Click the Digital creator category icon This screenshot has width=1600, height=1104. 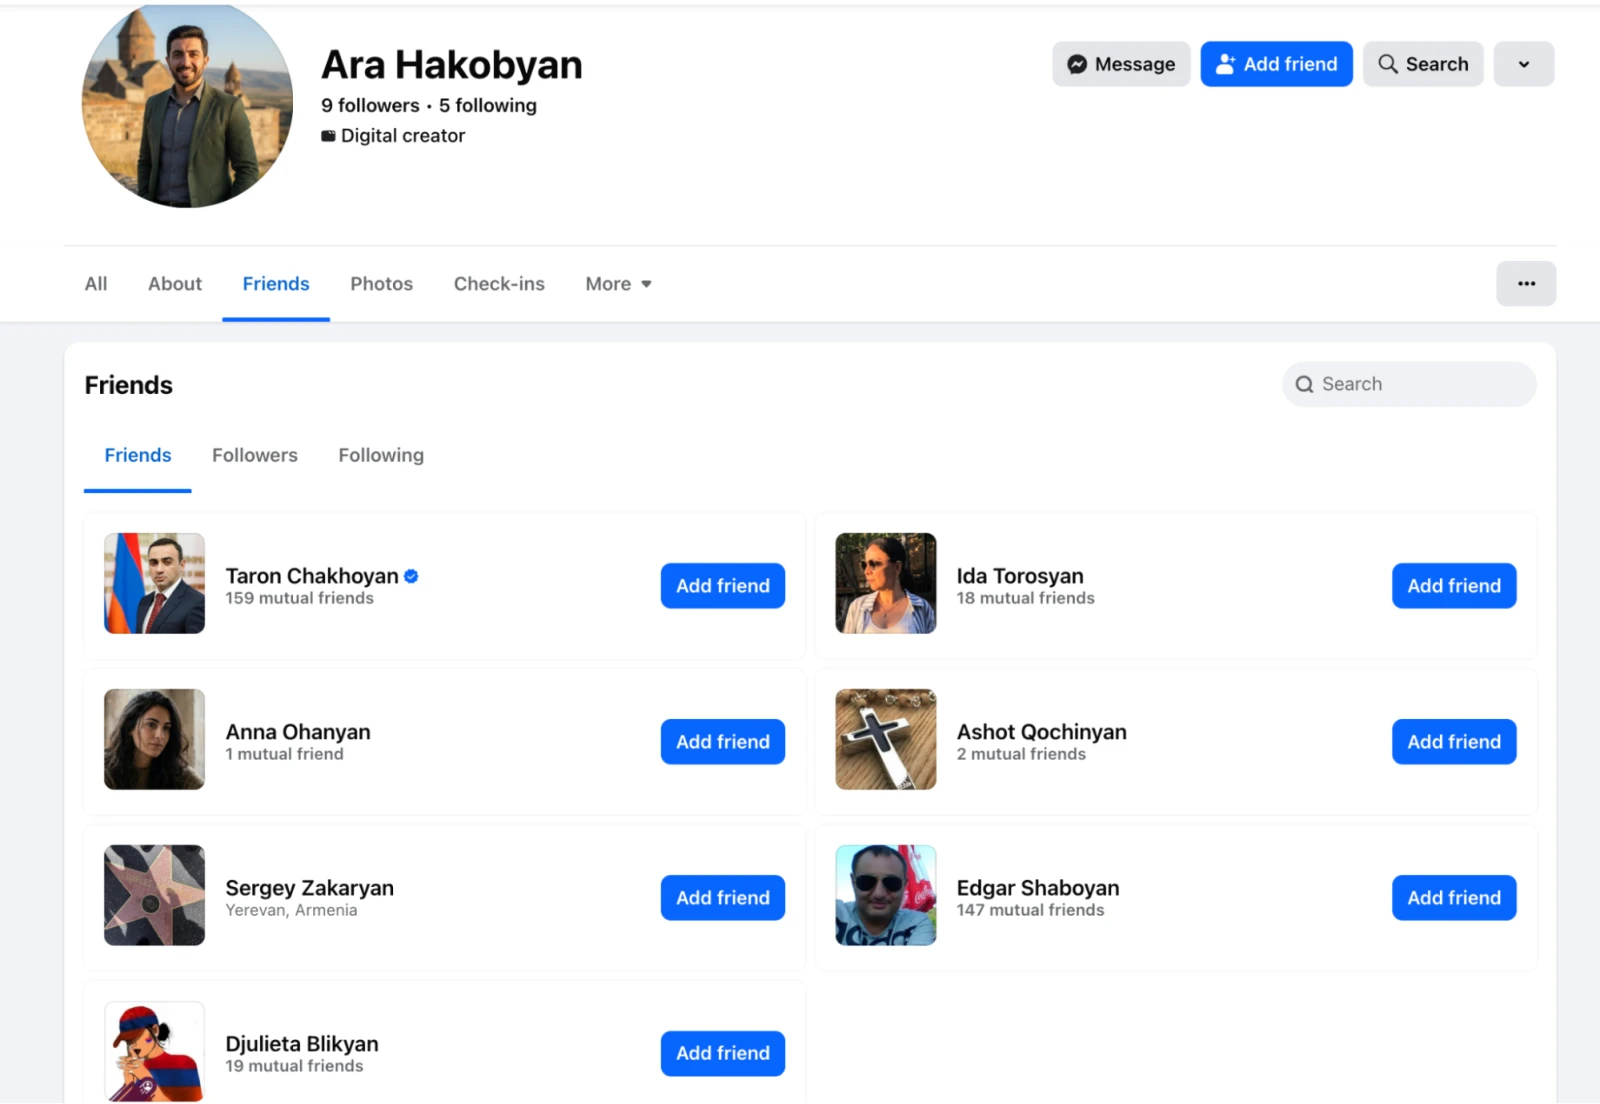click(x=328, y=136)
